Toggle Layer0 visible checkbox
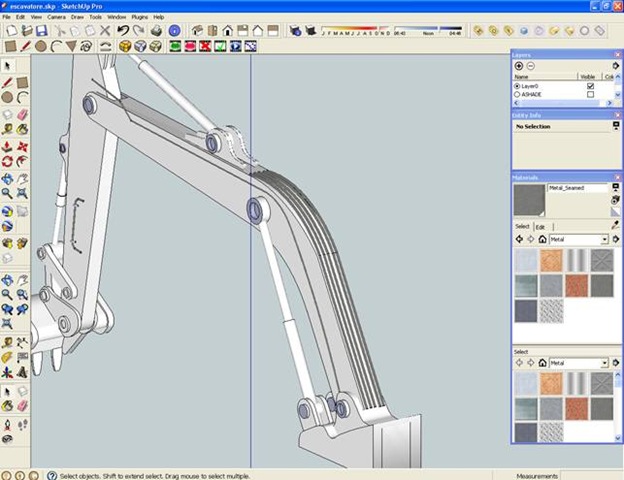624x480 pixels. (x=590, y=86)
